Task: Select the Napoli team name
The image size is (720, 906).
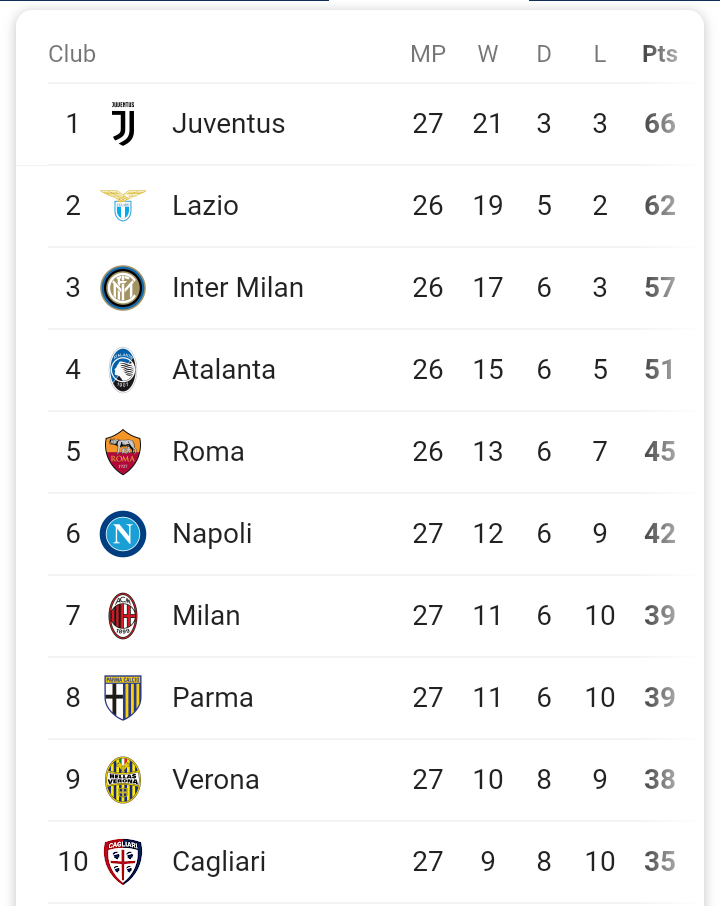Action: 212,534
